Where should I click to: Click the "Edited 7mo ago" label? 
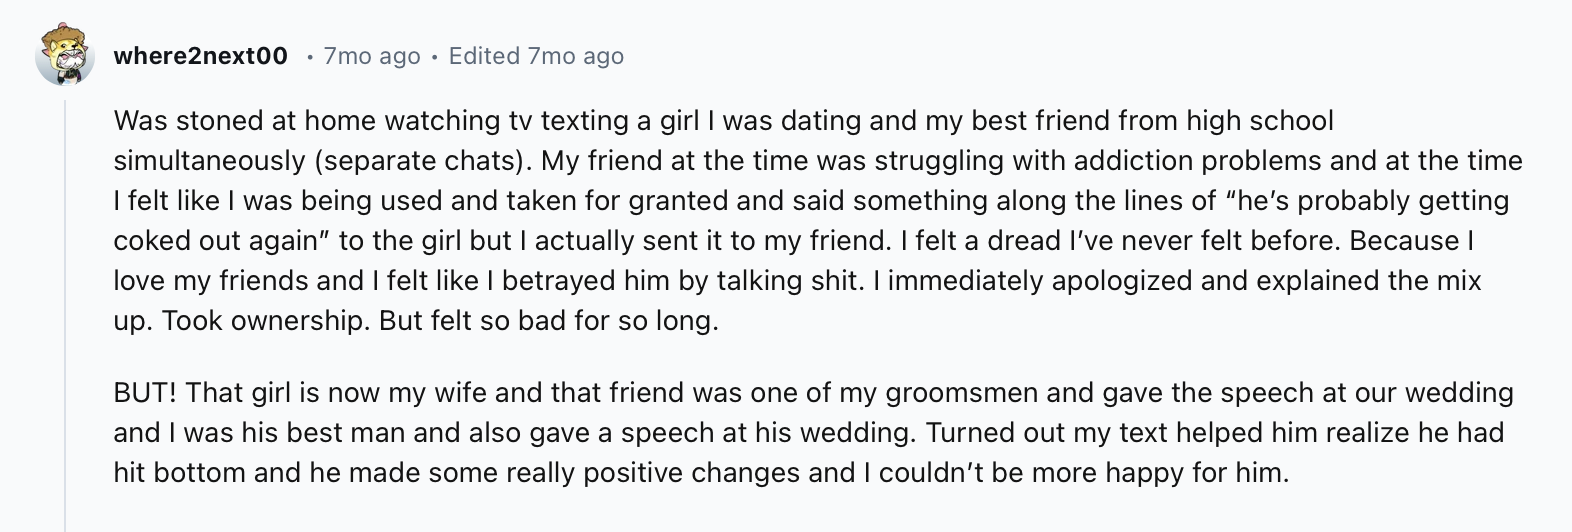pyautogui.click(x=536, y=56)
